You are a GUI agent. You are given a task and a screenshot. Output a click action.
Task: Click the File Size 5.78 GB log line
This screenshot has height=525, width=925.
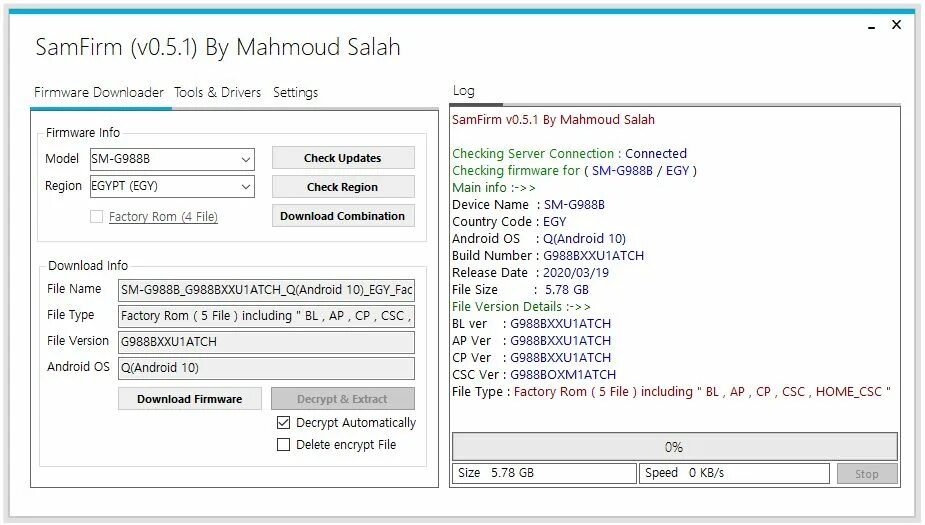pos(520,290)
